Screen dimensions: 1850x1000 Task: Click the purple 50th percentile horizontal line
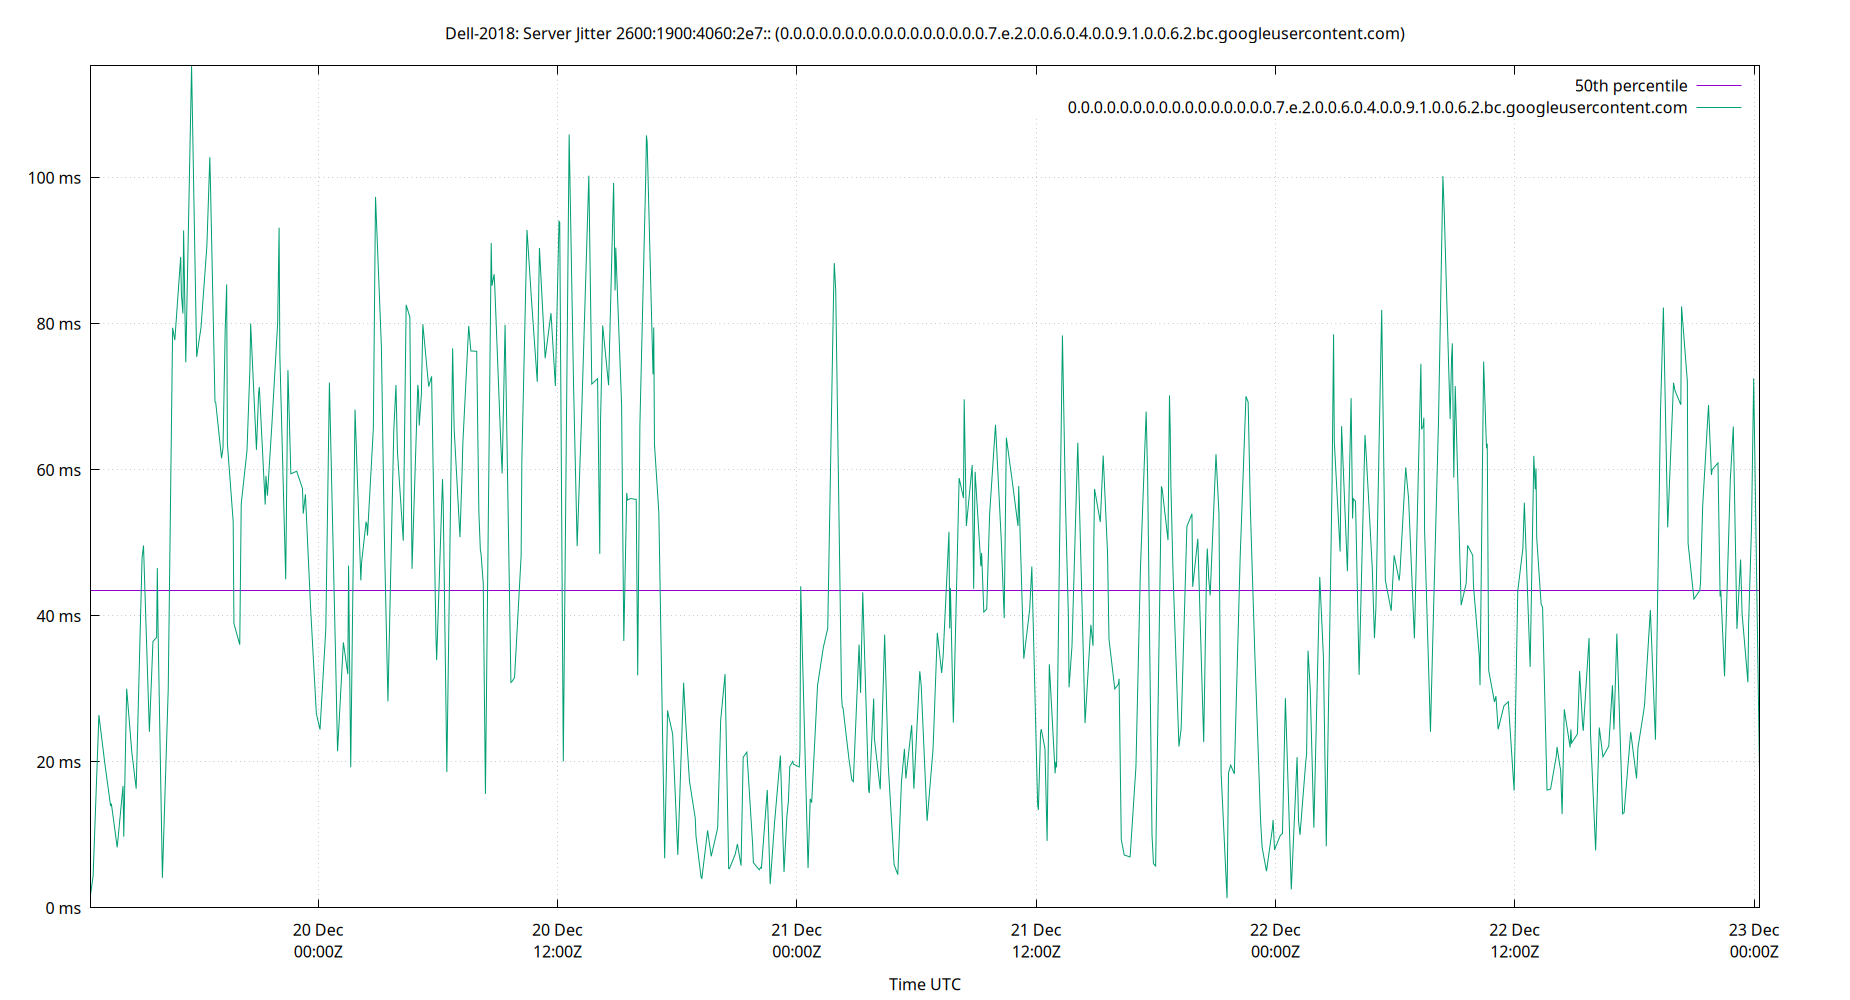[900, 590]
